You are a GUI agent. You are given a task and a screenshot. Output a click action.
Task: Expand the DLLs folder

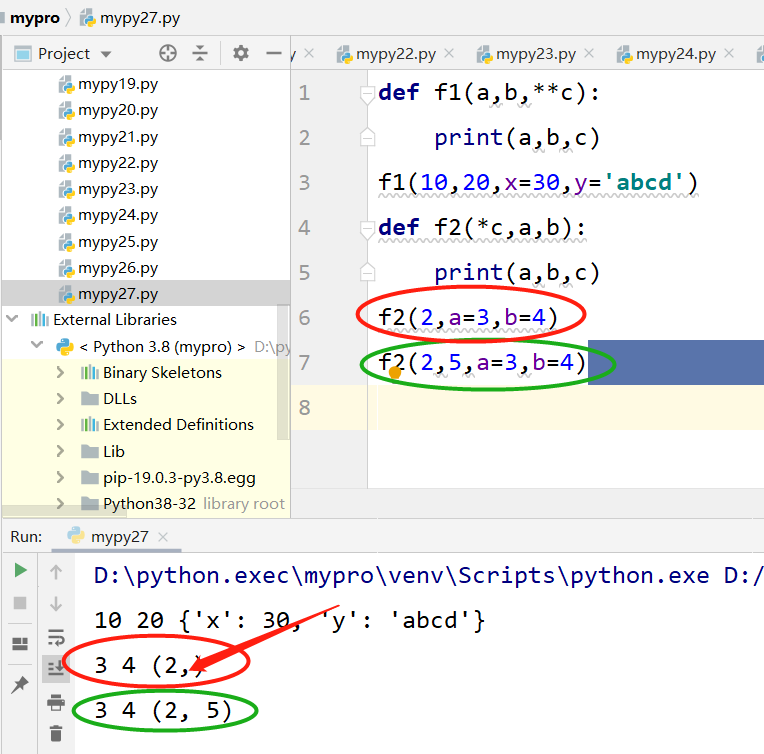tap(60, 399)
